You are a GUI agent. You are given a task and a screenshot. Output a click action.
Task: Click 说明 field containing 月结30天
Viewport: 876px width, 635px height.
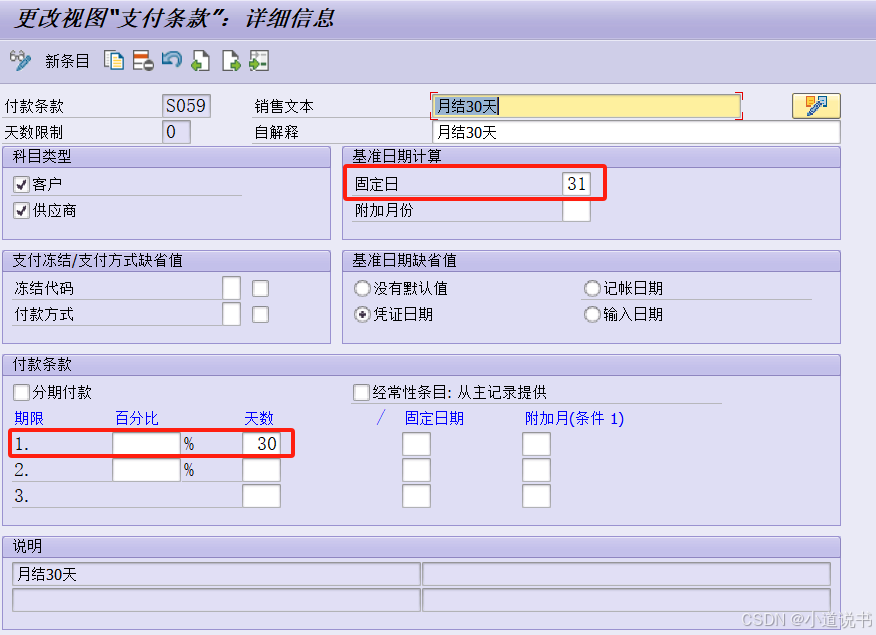[216, 574]
